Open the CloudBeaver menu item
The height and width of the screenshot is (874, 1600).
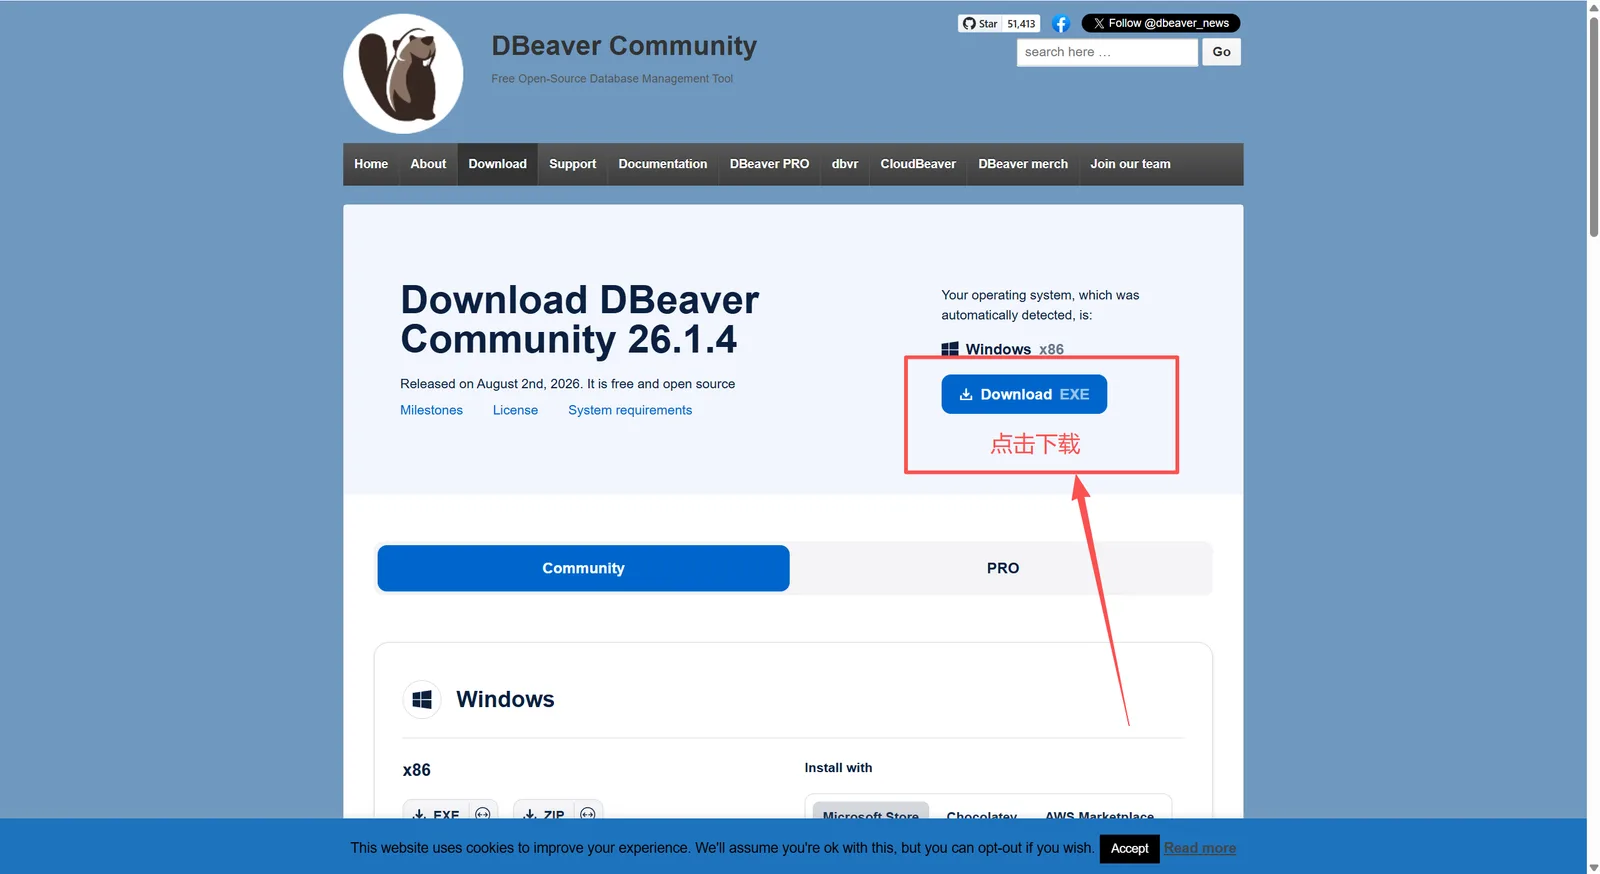click(x=918, y=164)
